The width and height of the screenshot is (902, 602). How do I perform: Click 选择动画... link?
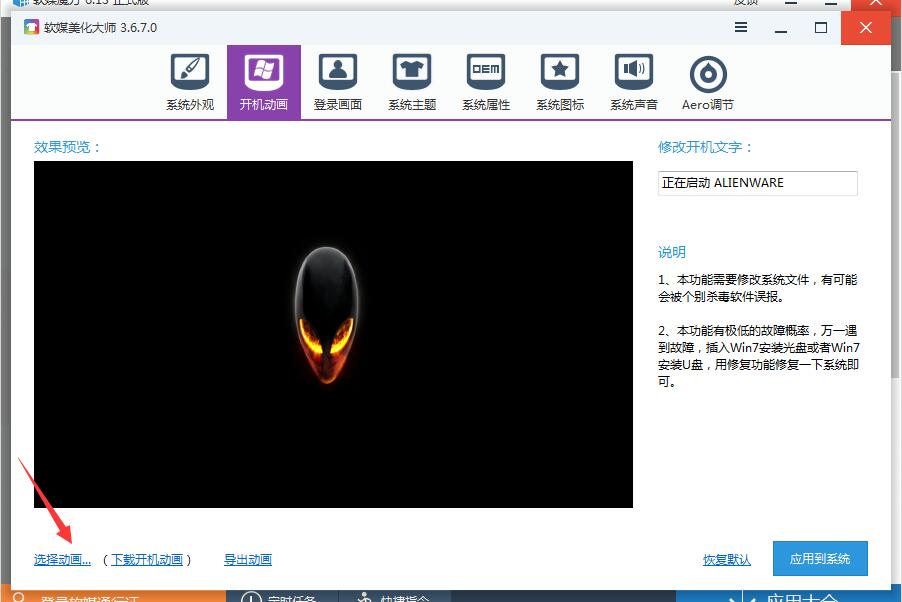point(62,559)
